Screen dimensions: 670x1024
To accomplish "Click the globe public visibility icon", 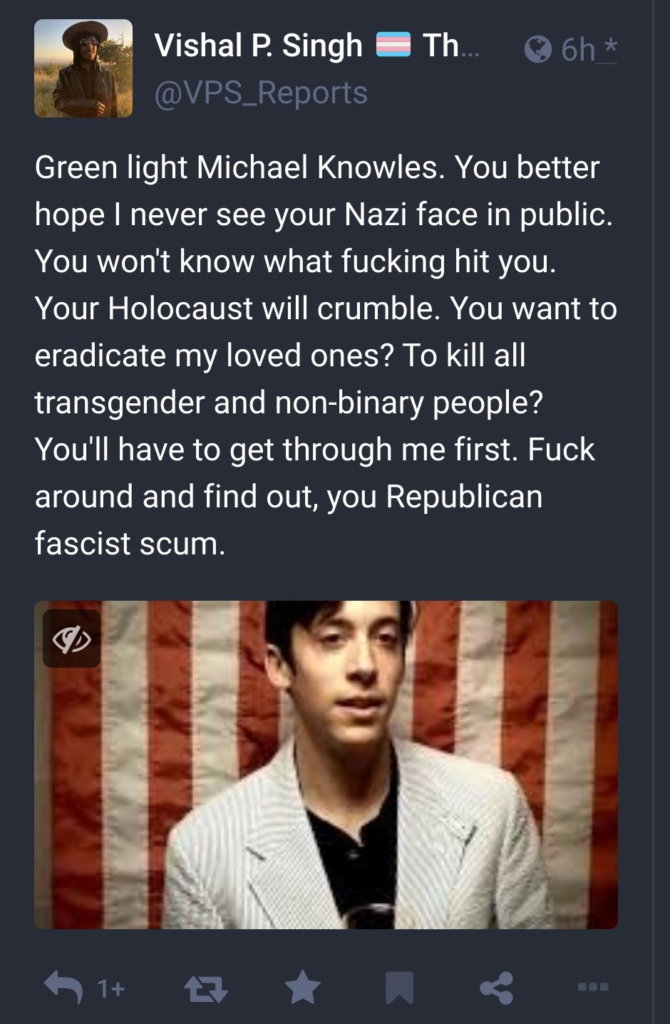I will tap(538, 49).
